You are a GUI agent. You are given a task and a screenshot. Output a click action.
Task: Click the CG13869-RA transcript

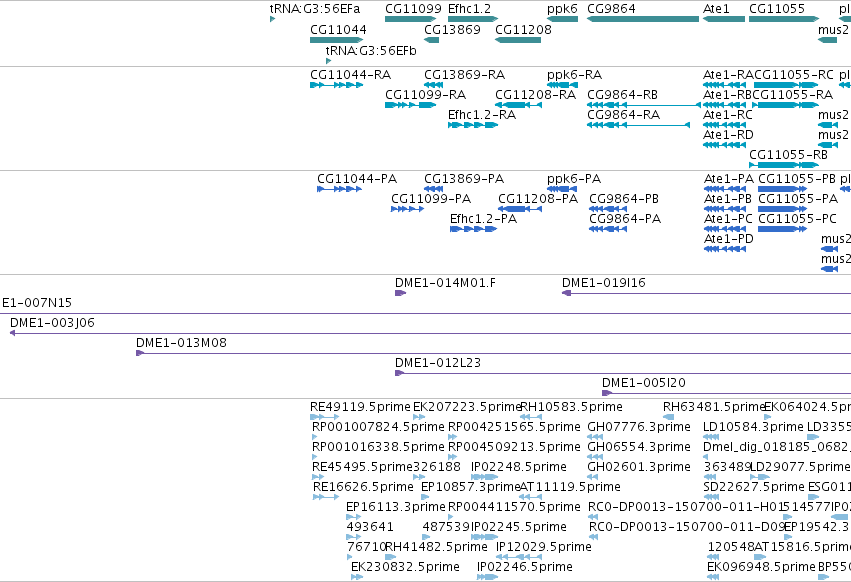tap(433, 85)
